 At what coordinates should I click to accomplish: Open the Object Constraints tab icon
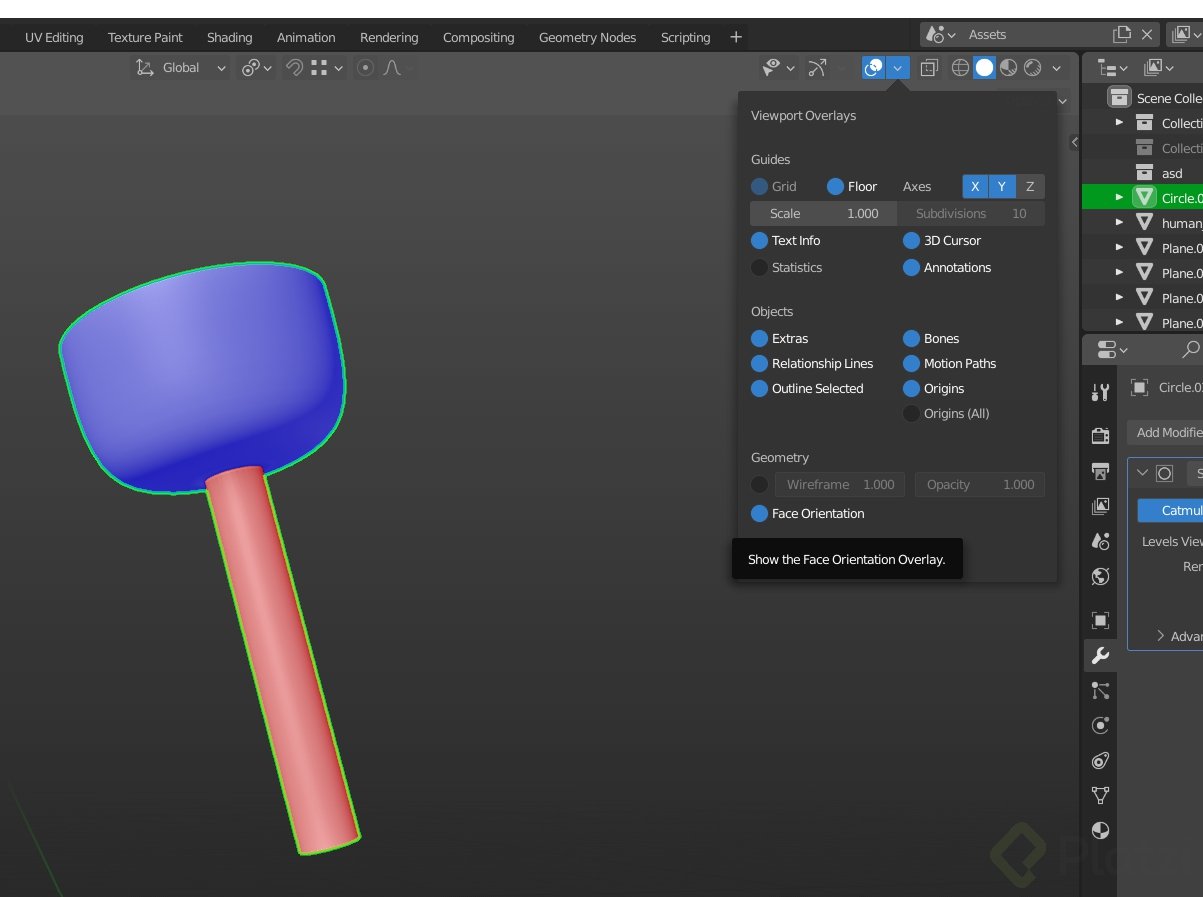1101,760
